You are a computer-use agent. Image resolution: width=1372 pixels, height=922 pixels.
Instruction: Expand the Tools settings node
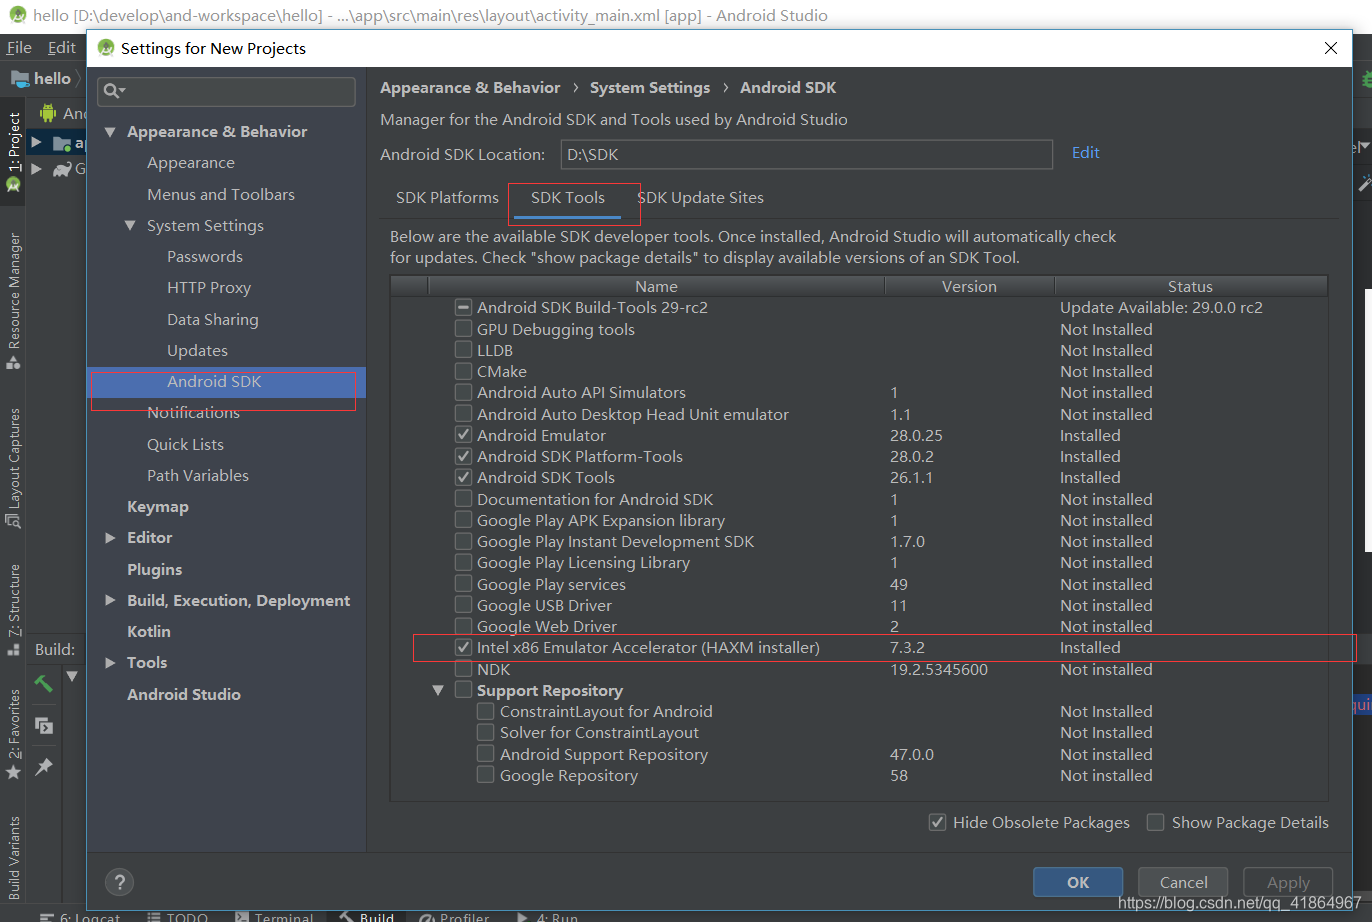[x=110, y=662]
